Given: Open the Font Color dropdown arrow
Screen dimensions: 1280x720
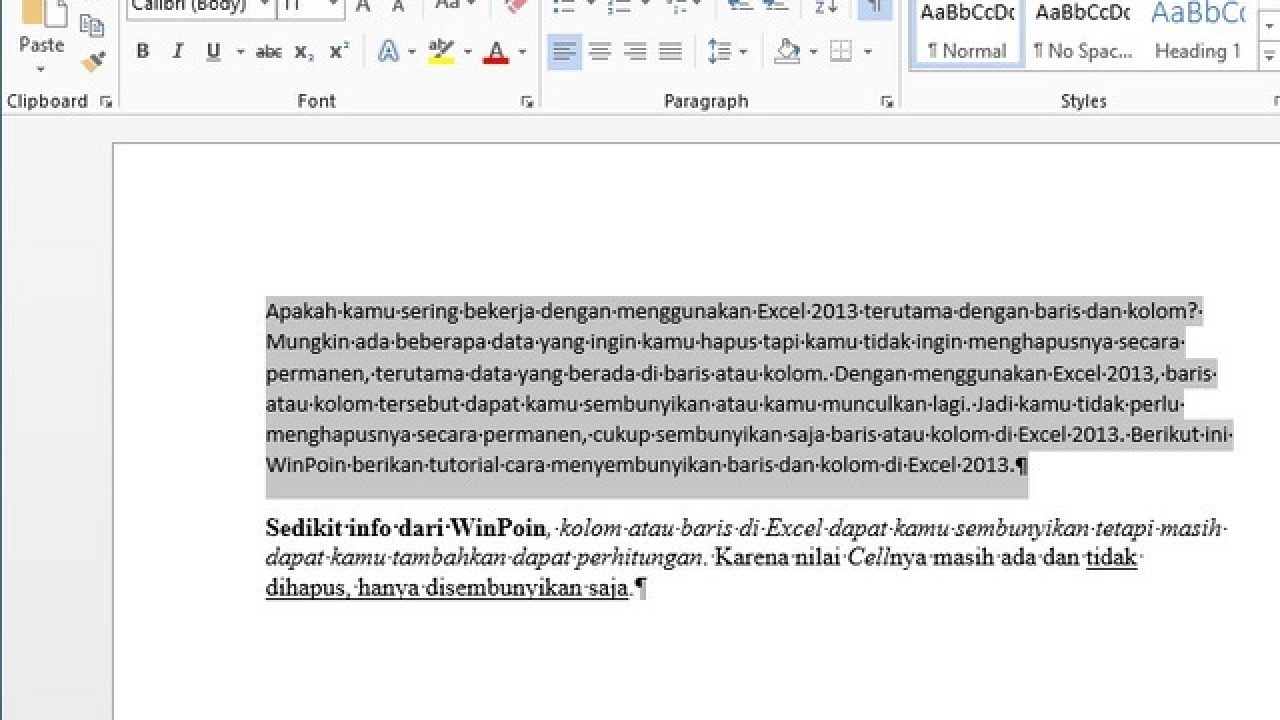Looking at the screenshot, I should click(521, 52).
